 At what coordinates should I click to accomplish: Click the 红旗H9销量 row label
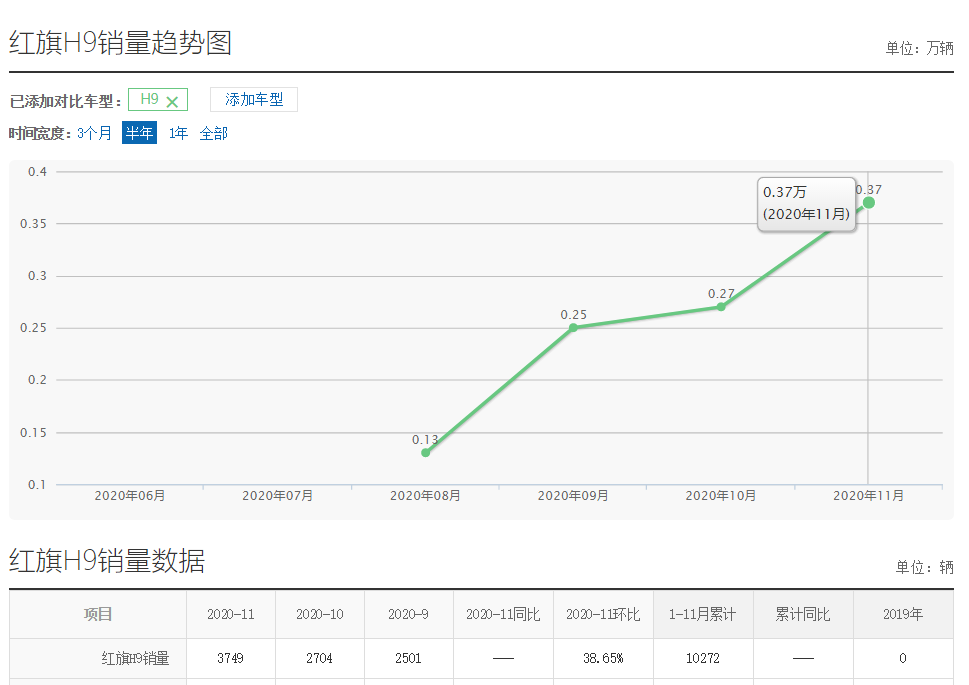click(135, 658)
